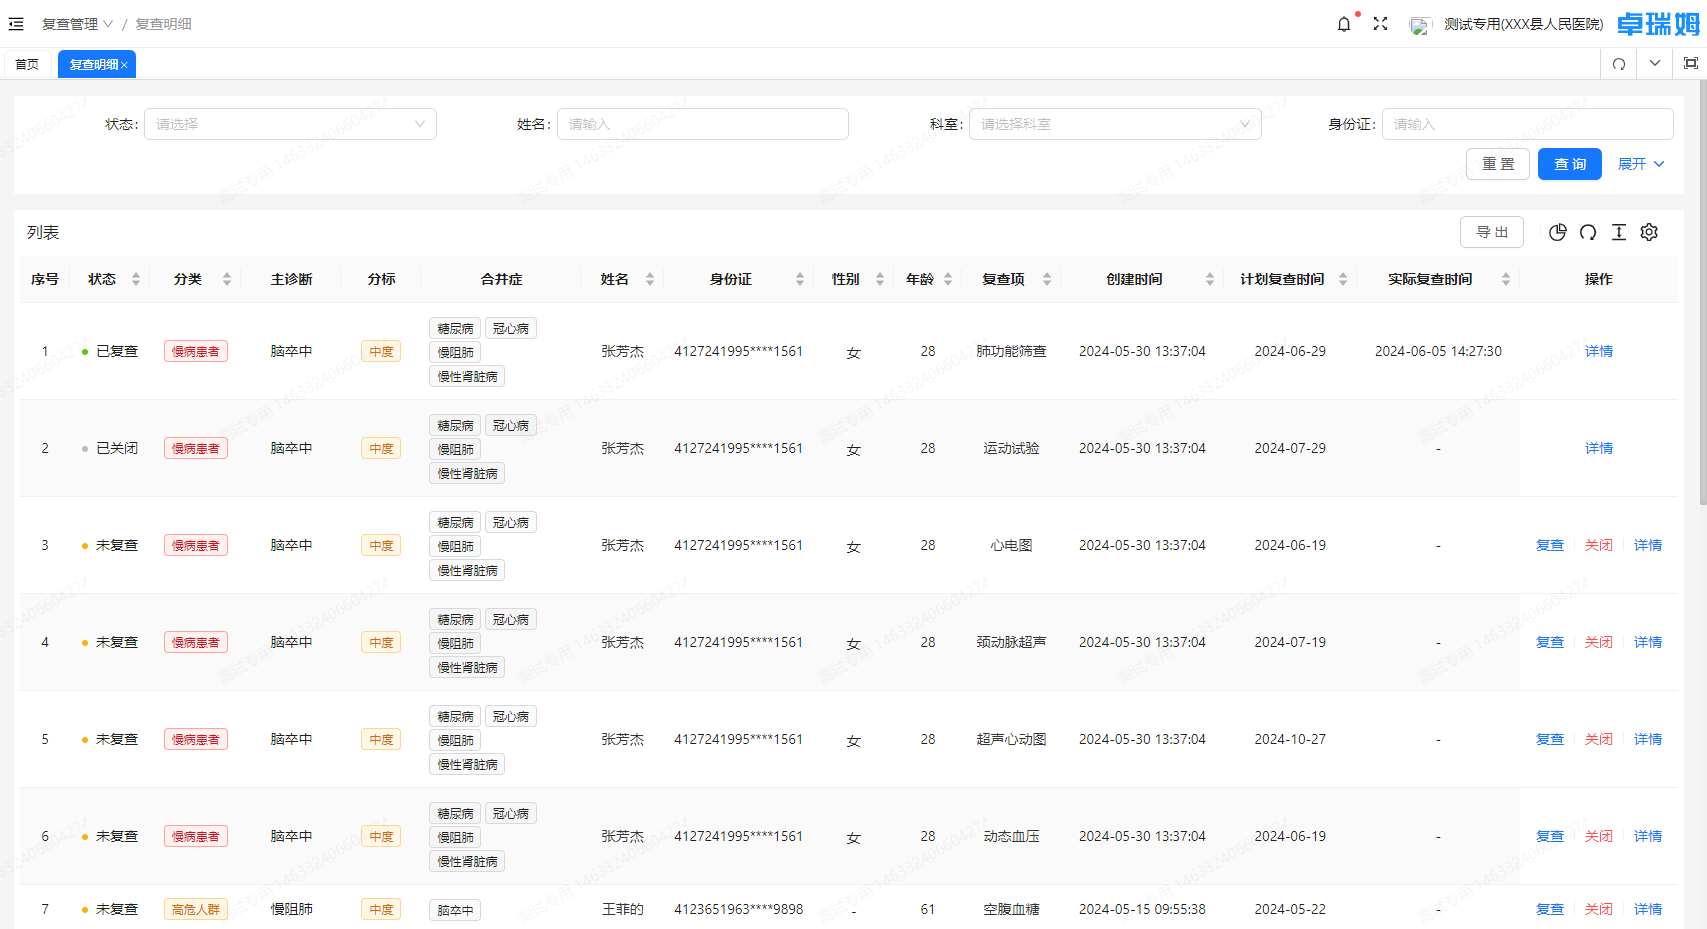Click the 高危人群 tag in row 7
Viewport: 1707px width, 929px height.
[x=196, y=909]
